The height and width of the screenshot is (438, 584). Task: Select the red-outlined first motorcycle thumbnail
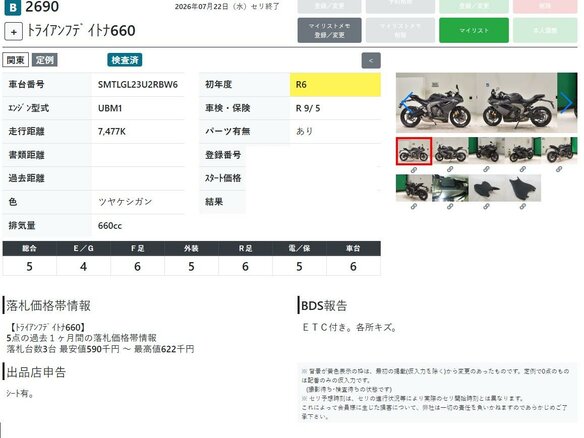coord(414,151)
